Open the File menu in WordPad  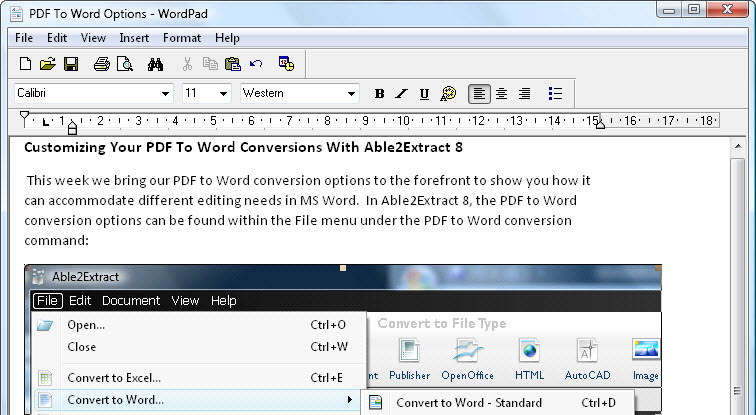click(24, 38)
